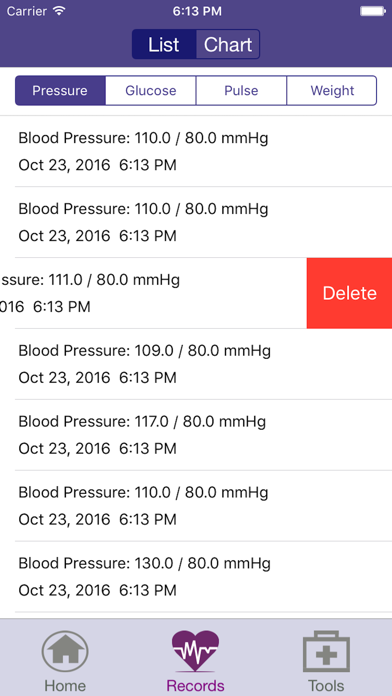Select the Glucose segment

point(151,91)
